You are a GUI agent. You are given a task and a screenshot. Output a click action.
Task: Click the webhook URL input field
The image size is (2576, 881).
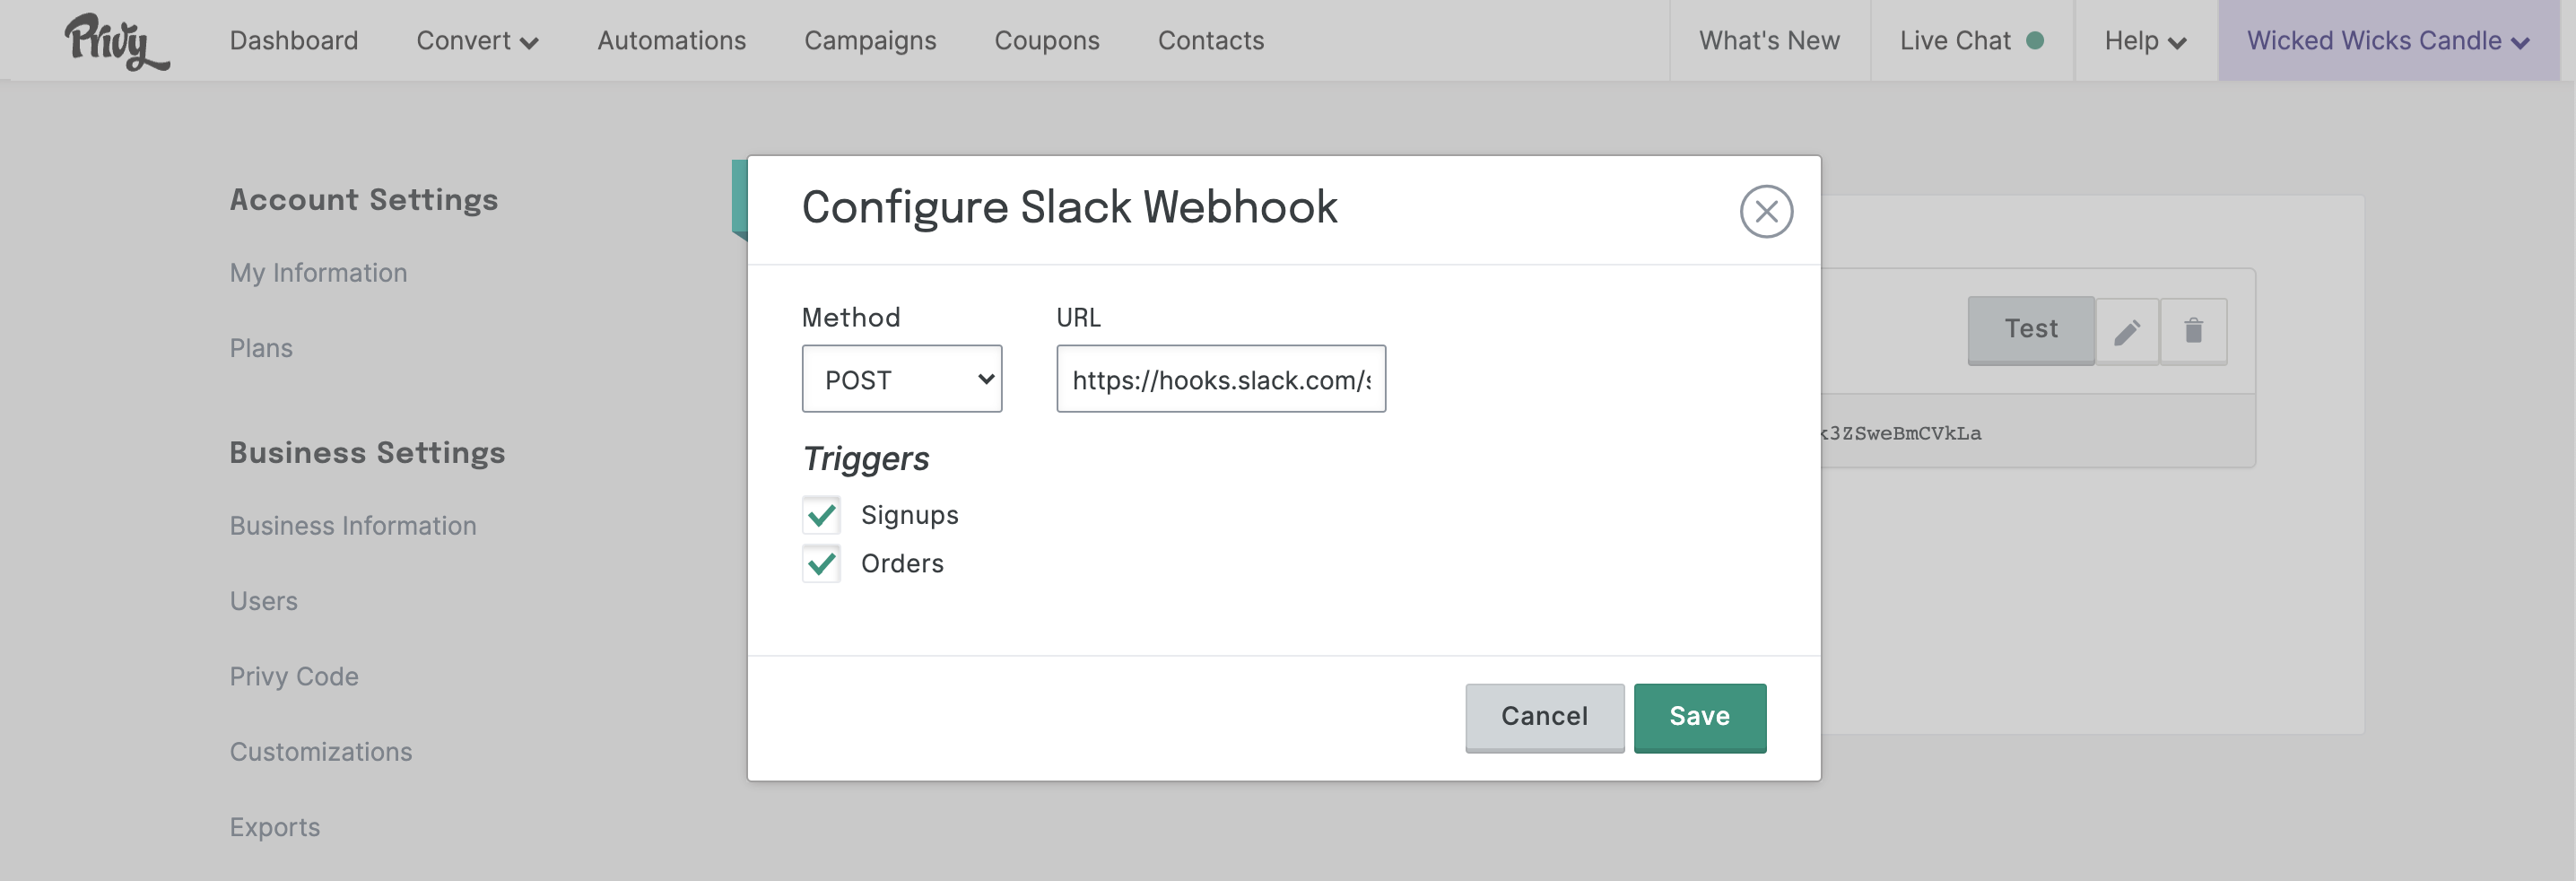[1220, 379]
